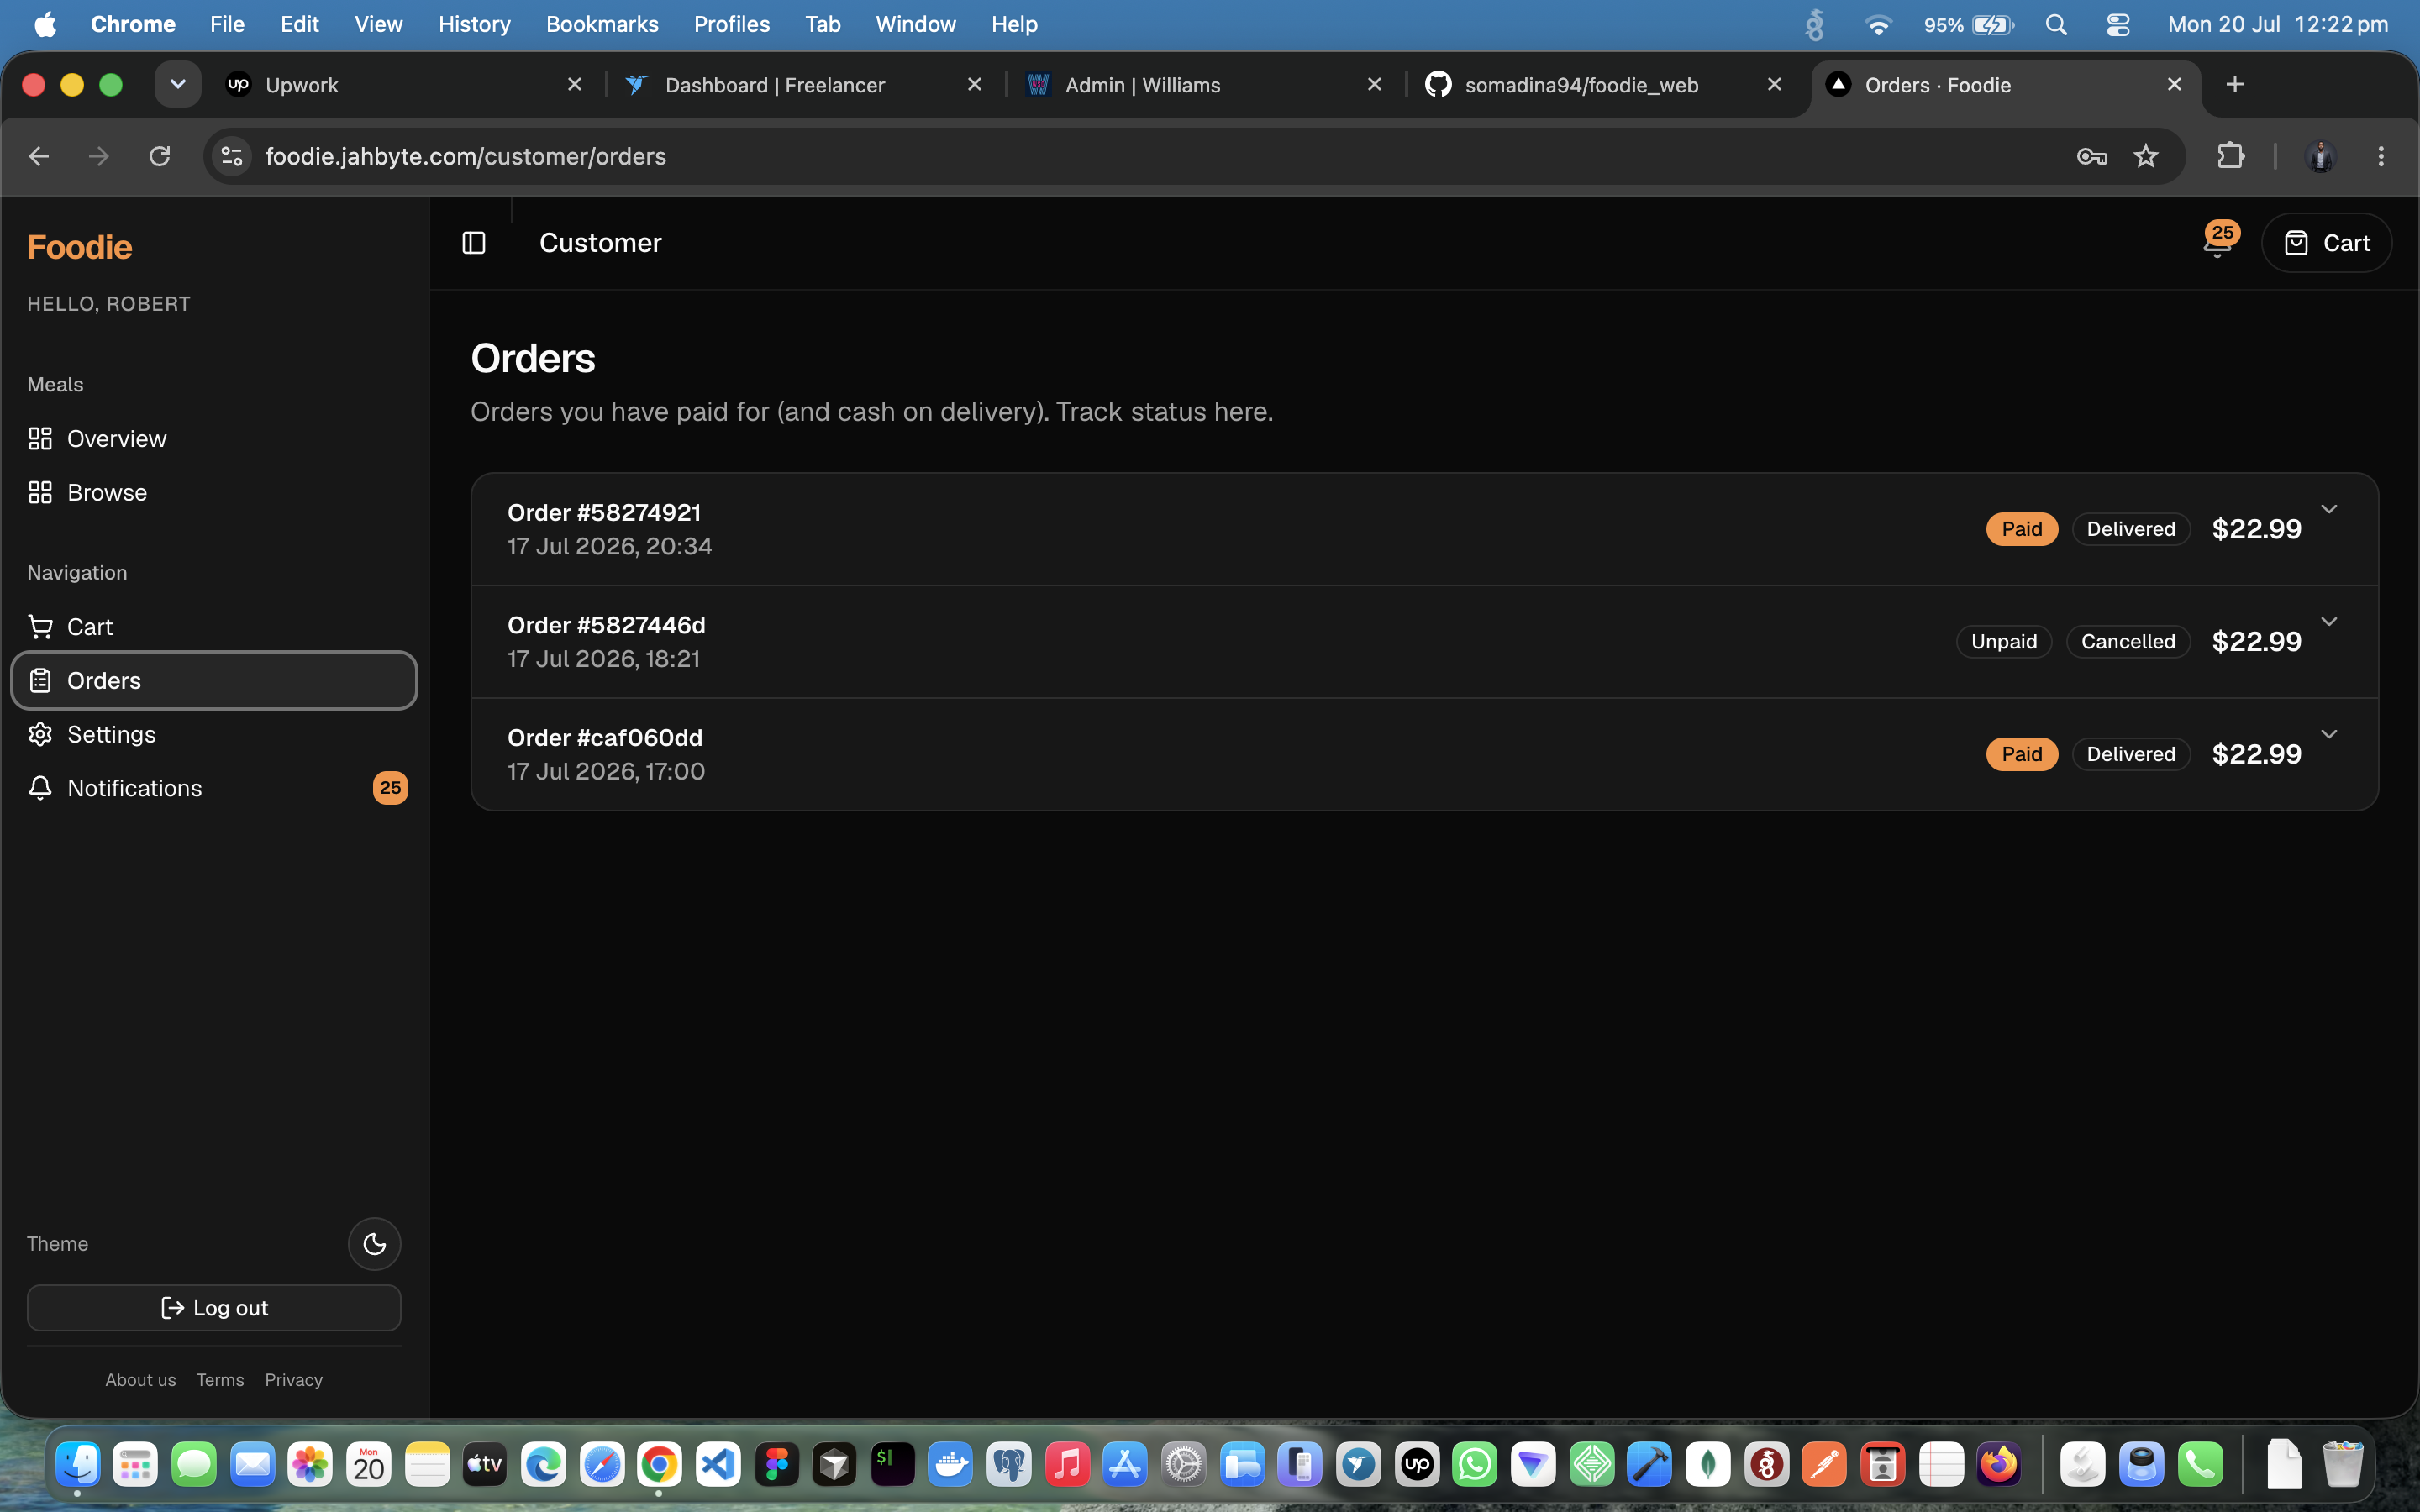2420x1512 pixels.
Task: Open WhatsApp from the Dock
Action: (1476, 1466)
